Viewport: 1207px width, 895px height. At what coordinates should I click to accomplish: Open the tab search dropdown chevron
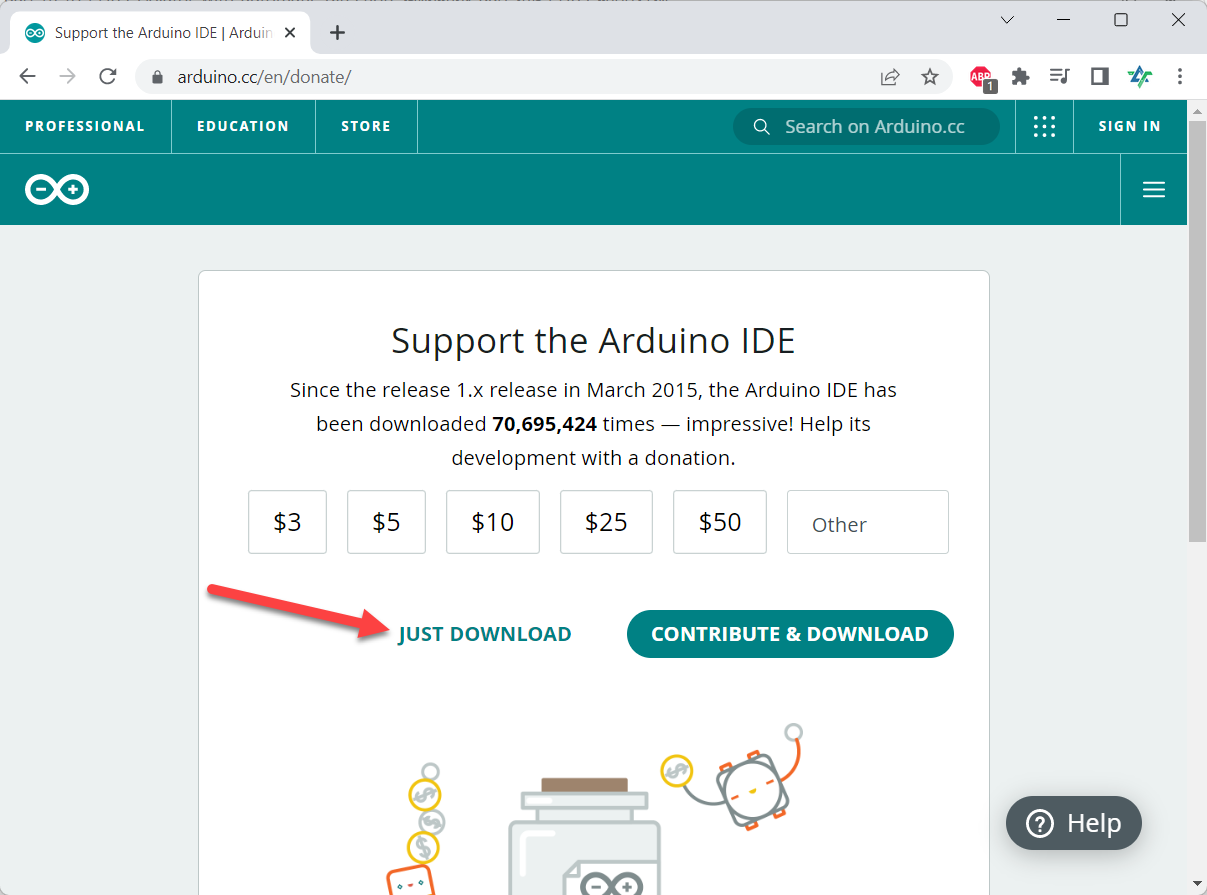(1007, 20)
